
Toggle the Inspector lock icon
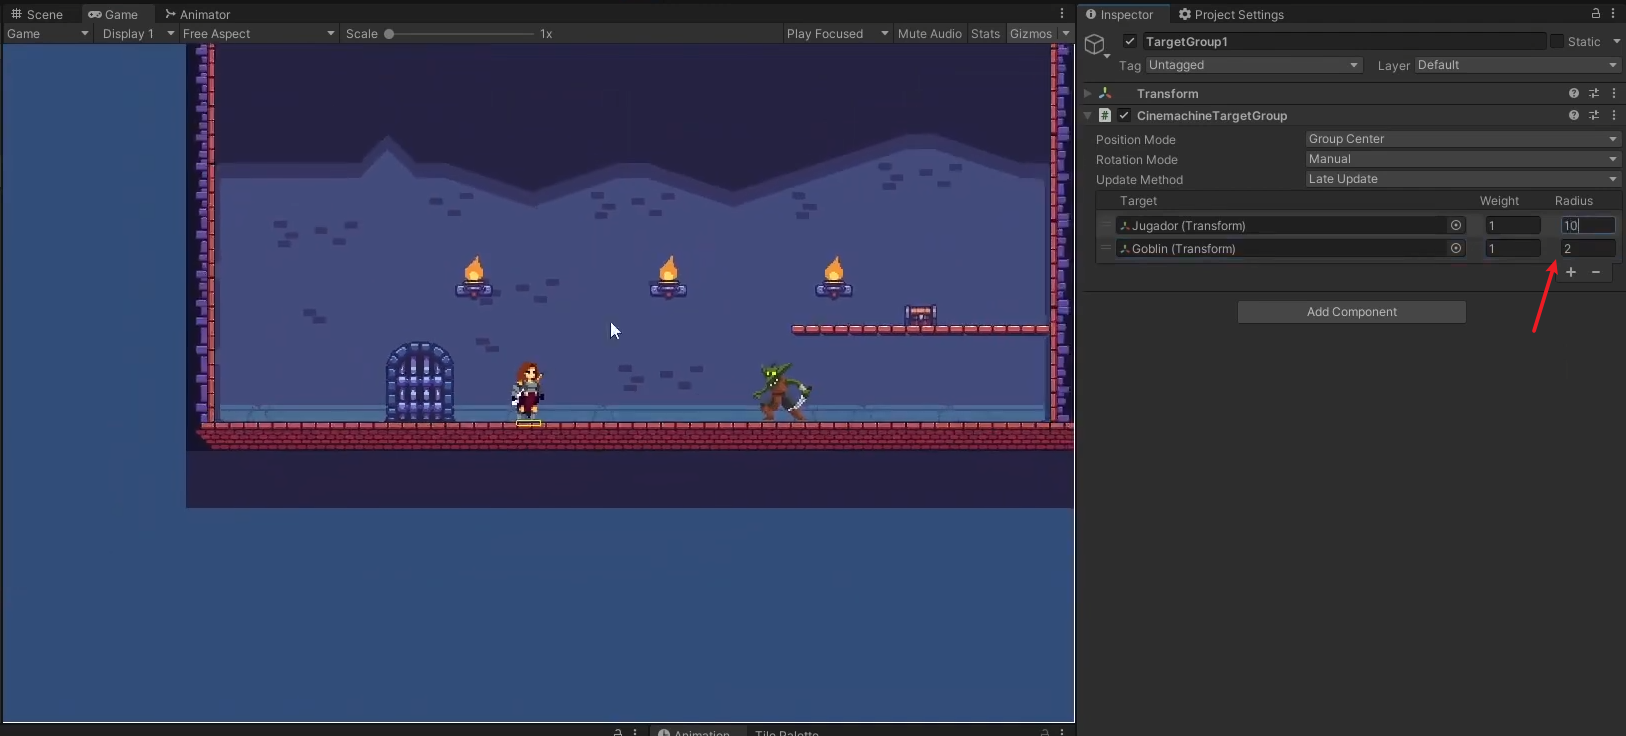tap(1596, 13)
